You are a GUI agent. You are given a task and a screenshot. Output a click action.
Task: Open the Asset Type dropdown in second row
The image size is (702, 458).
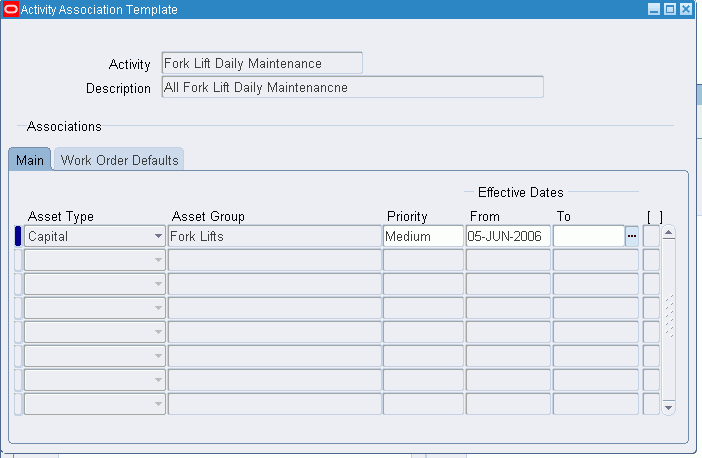pyautogui.click(x=158, y=260)
